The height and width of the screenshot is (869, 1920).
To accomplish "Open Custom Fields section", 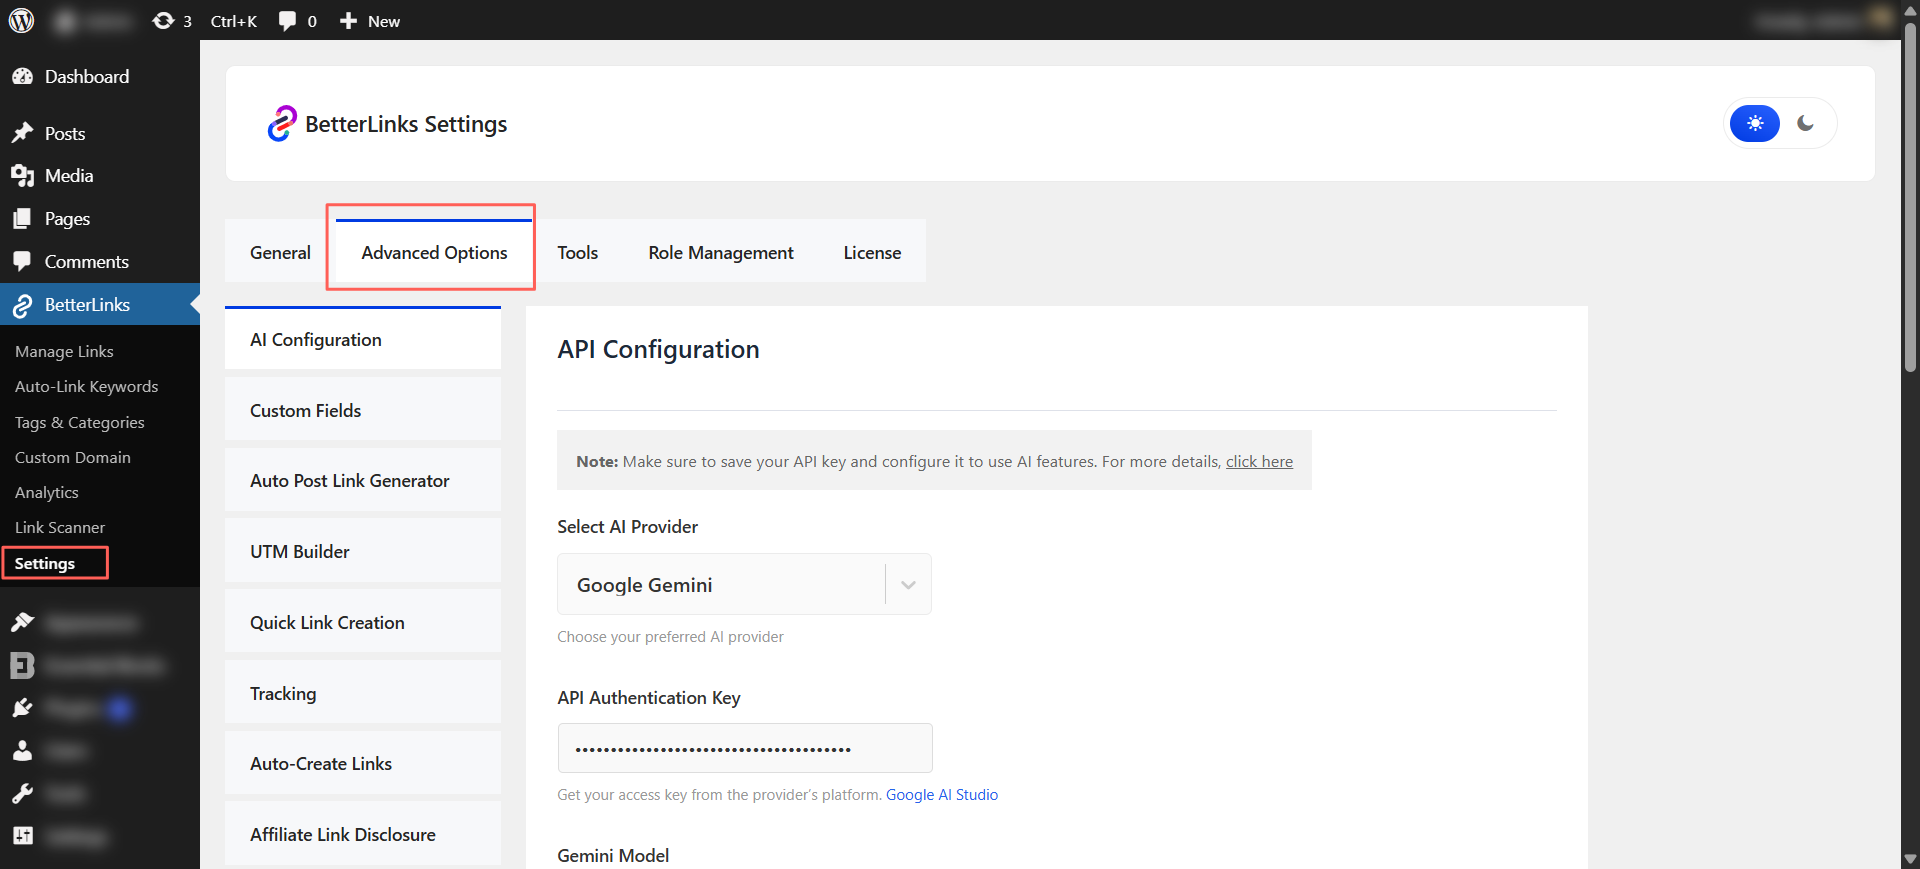I will pos(363,410).
